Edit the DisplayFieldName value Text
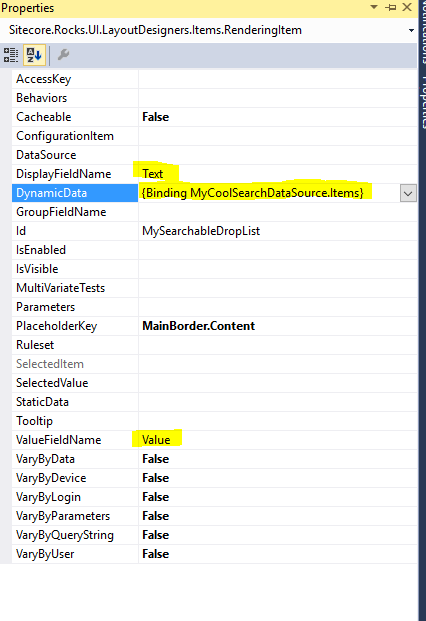 [153, 174]
